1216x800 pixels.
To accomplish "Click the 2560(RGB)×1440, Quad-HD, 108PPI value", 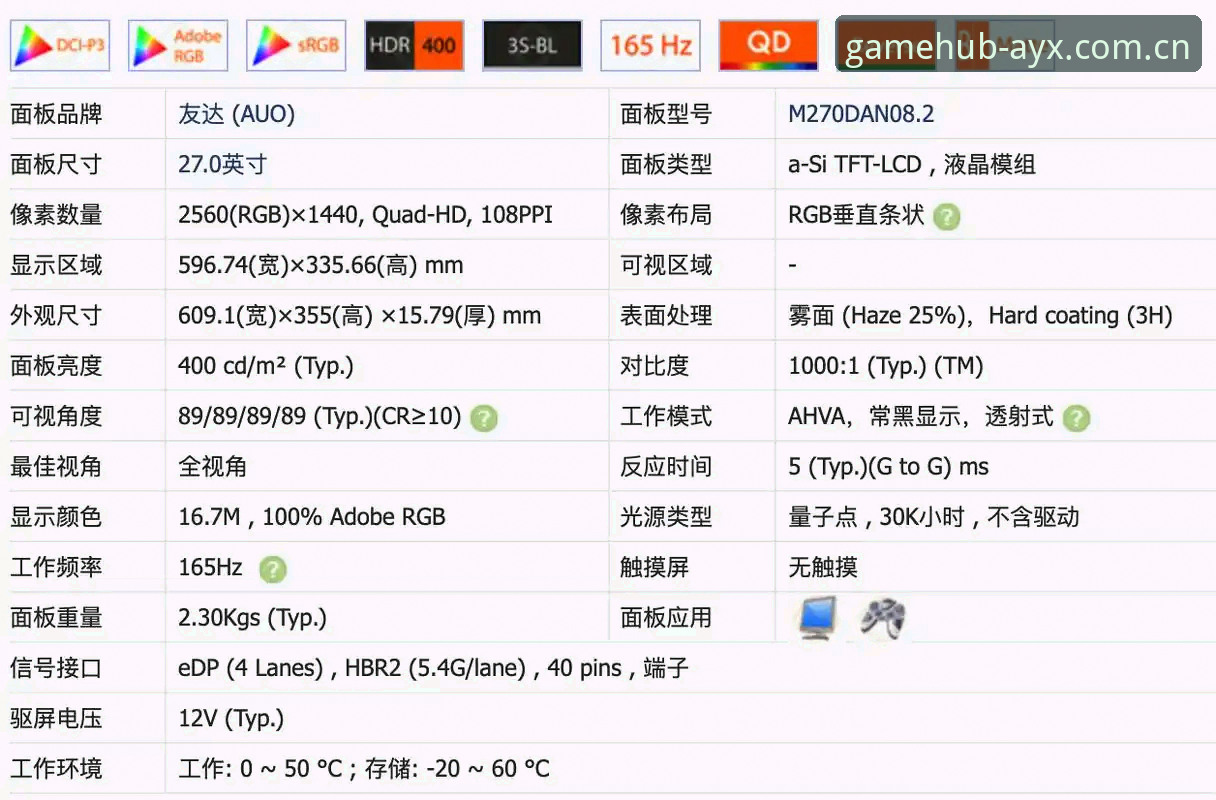I will point(365,215).
